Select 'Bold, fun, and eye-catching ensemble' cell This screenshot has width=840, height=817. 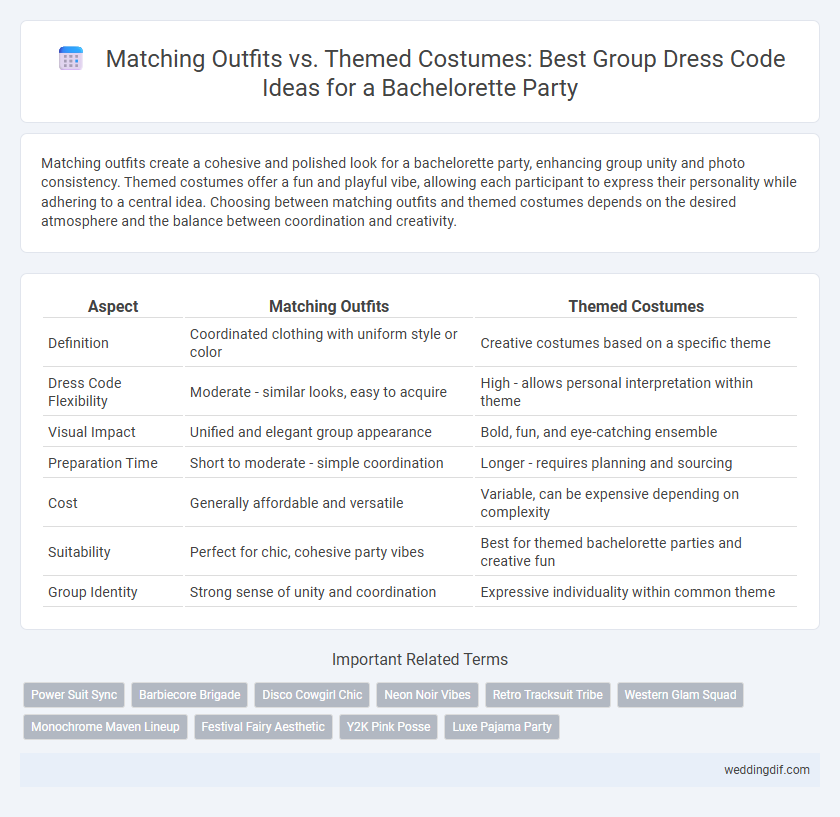coord(636,432)
